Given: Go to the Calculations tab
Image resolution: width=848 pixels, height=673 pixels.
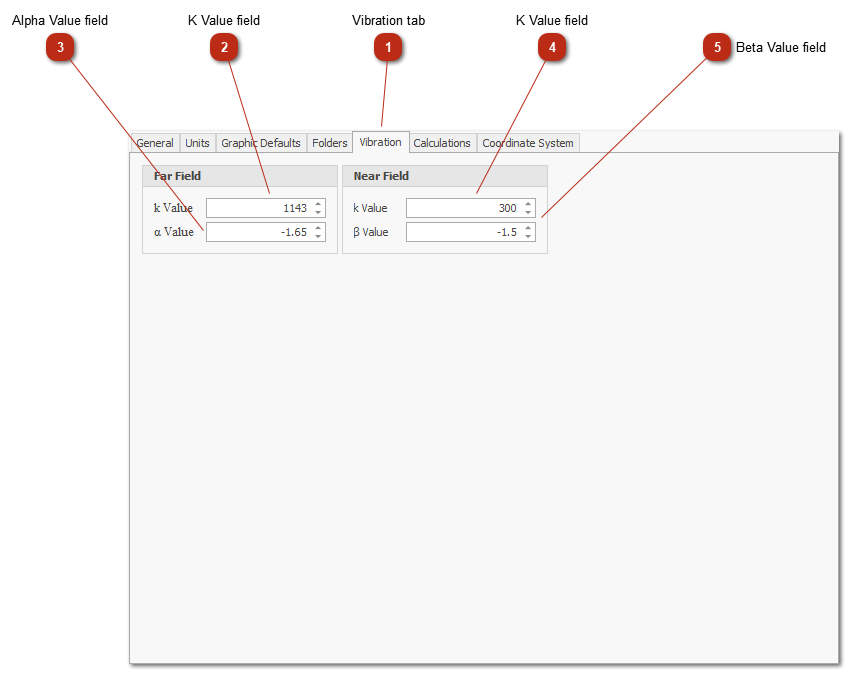Looking at the screenshot, I should click(441, 143).
